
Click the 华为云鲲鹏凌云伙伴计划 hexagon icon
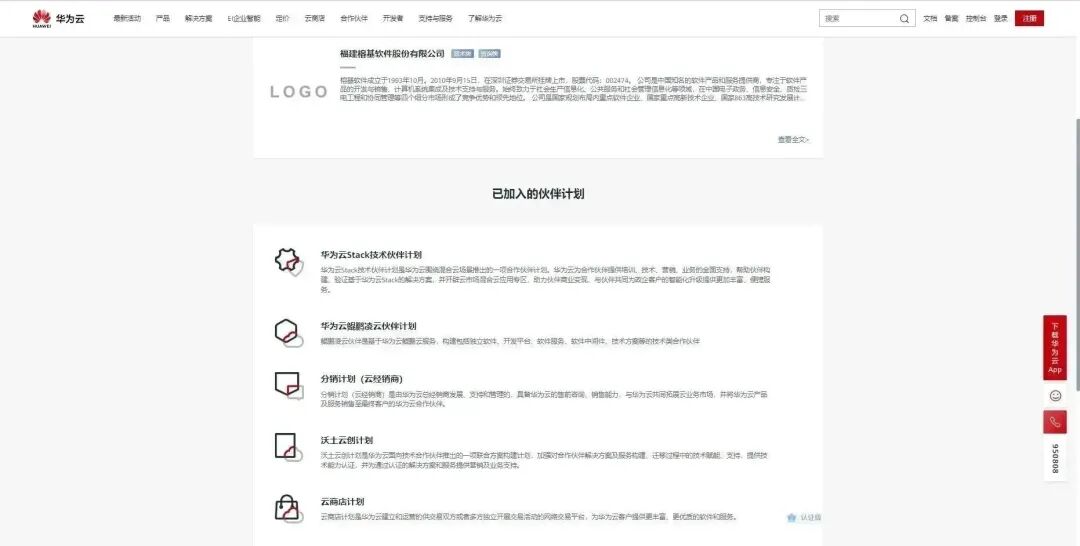click(289, 333)
